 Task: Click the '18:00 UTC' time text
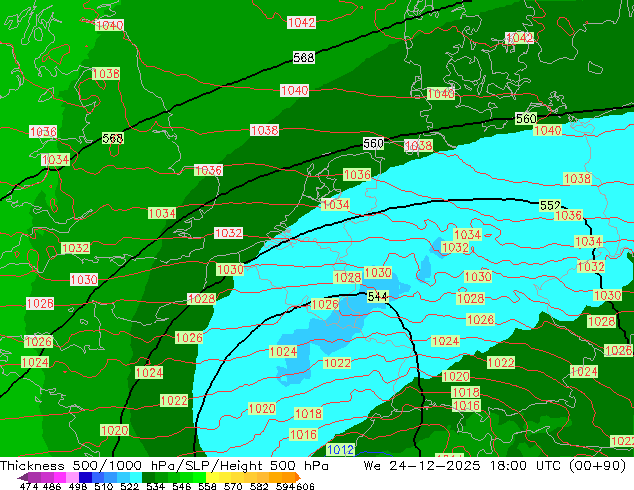(x=525, y=466)
